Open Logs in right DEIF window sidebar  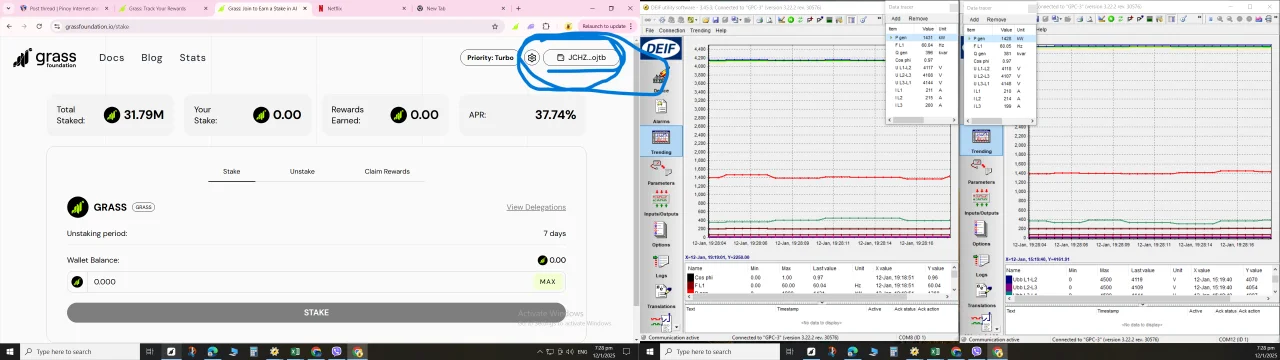(981, 266)
